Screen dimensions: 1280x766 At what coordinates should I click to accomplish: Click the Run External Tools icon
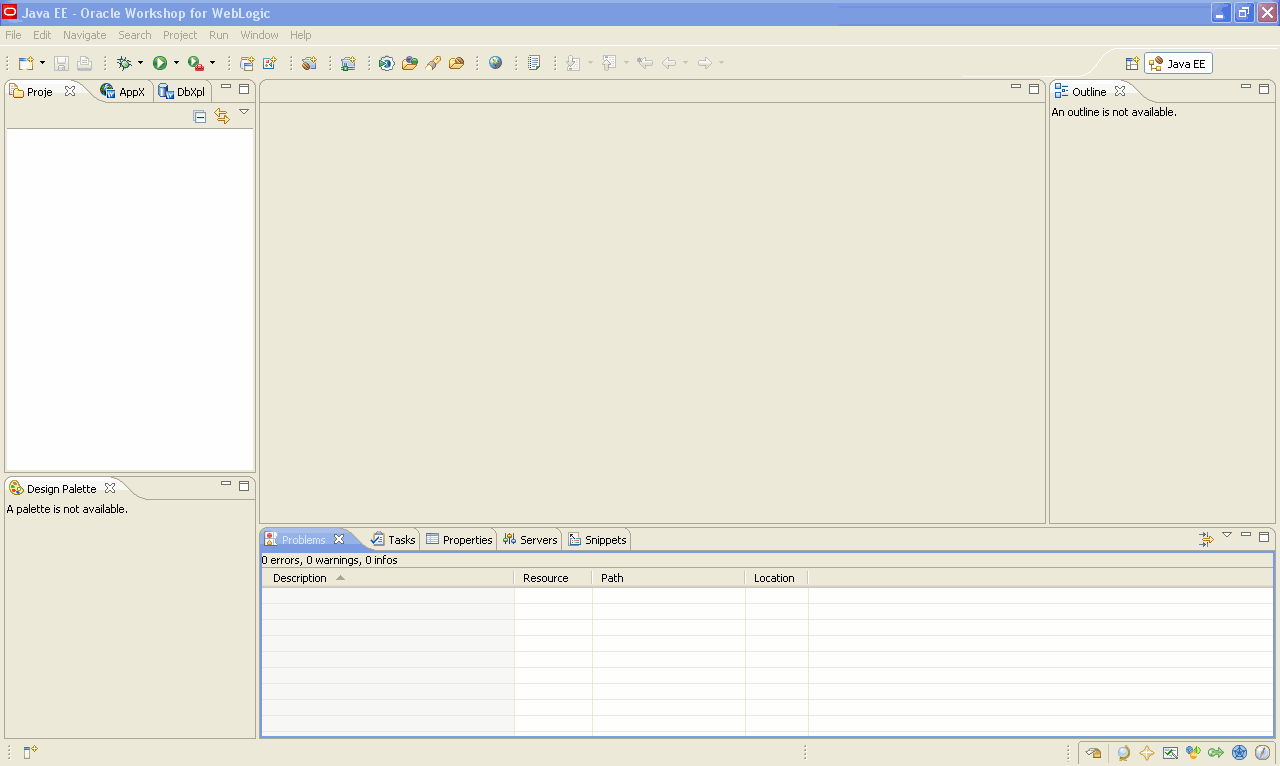[x=196, y=63]
